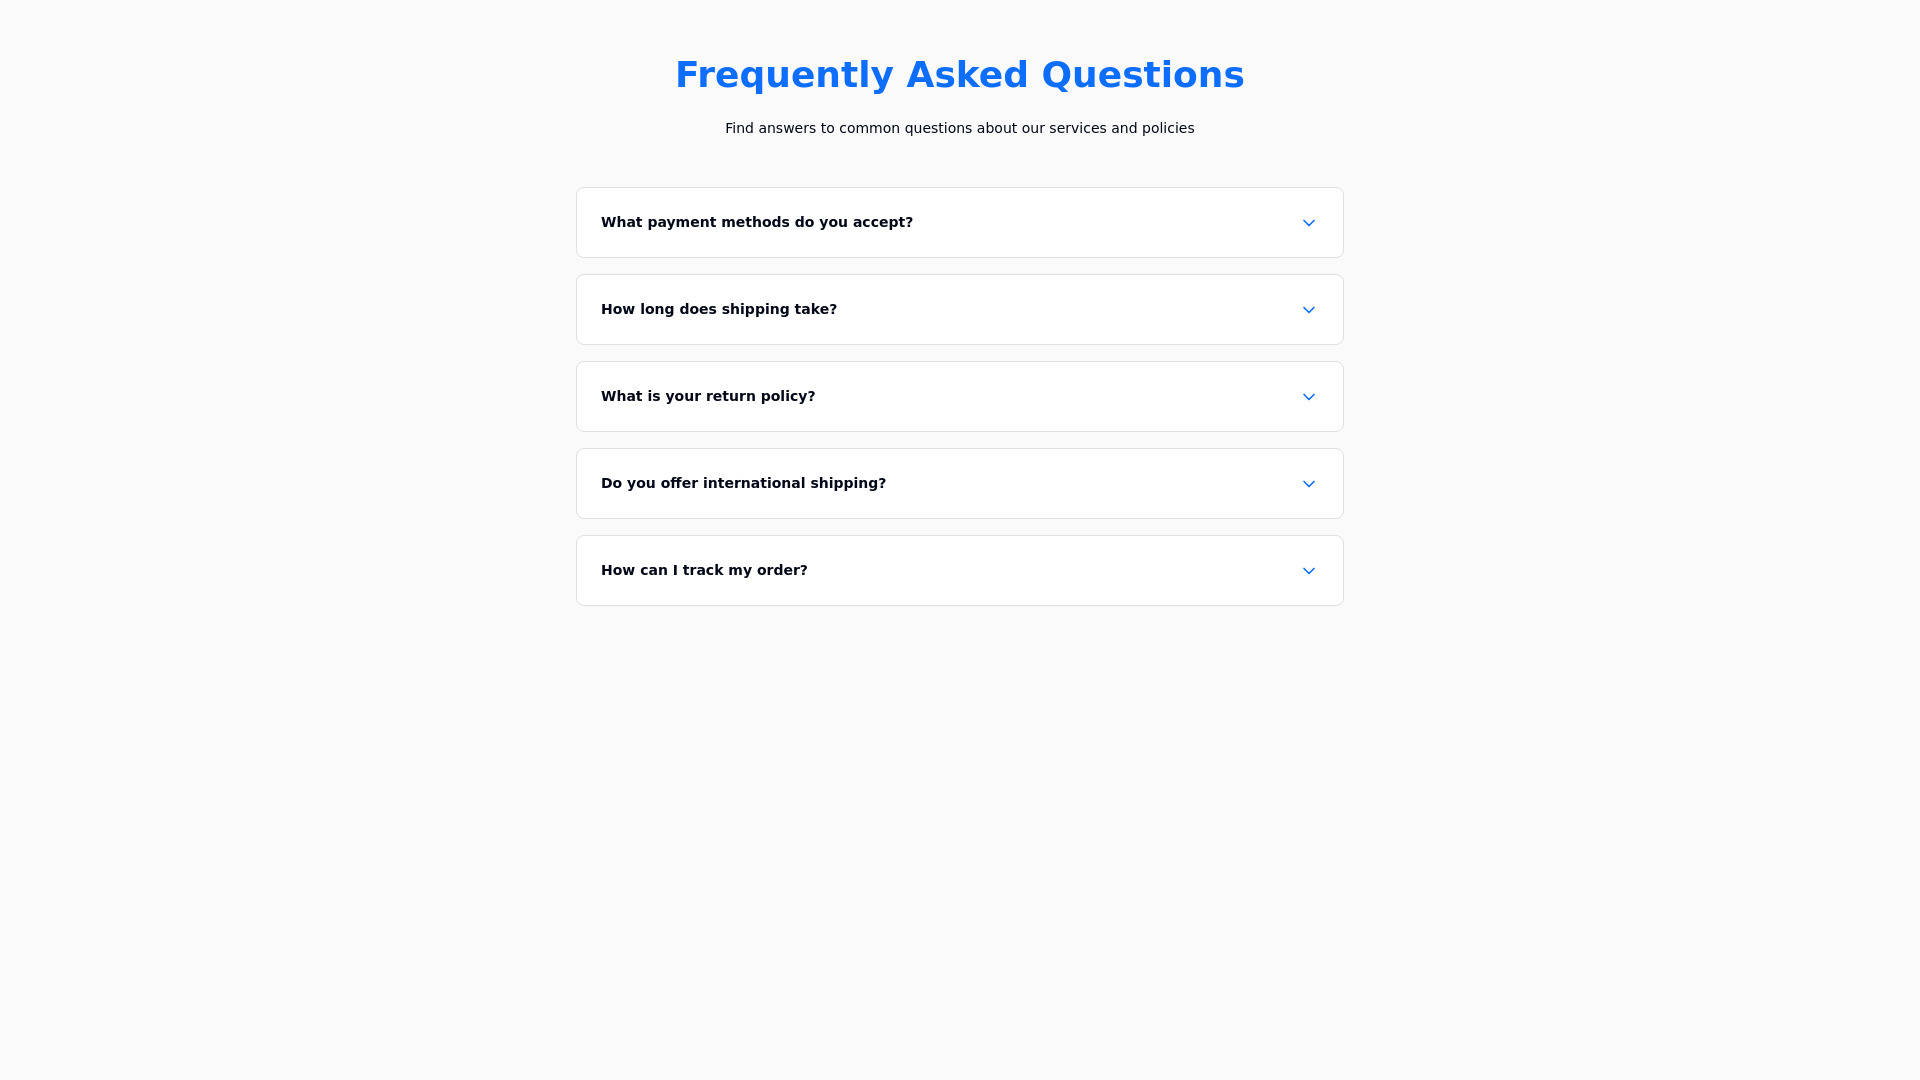The height and width of the screenshot is (1080, 1920).
Task: Click the middle of the international shipping card
Action: click(960, 483)
